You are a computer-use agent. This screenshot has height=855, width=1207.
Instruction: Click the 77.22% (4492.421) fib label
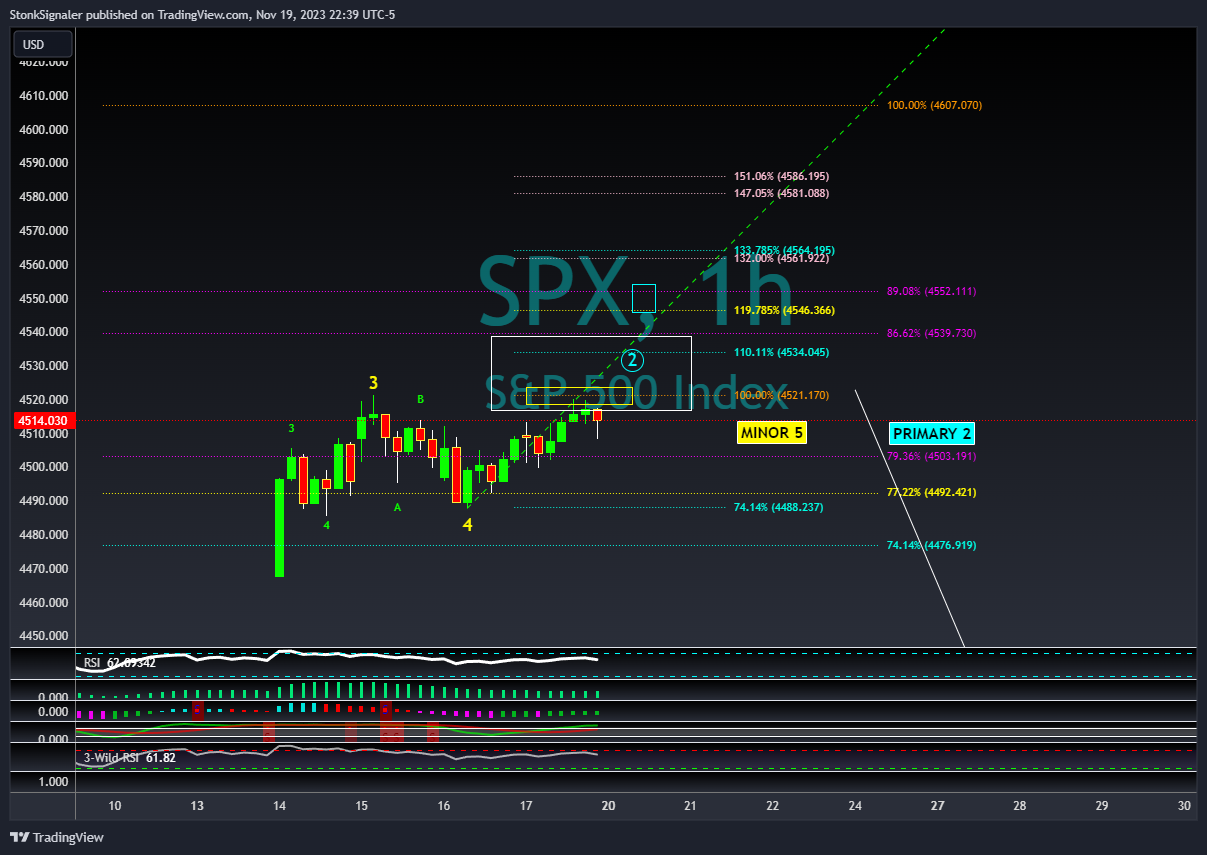point(931,492)
